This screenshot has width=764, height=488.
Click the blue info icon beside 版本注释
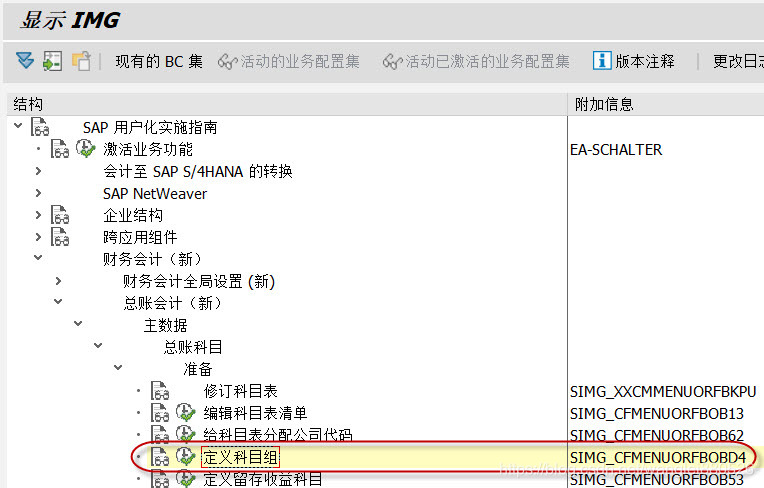602,61
